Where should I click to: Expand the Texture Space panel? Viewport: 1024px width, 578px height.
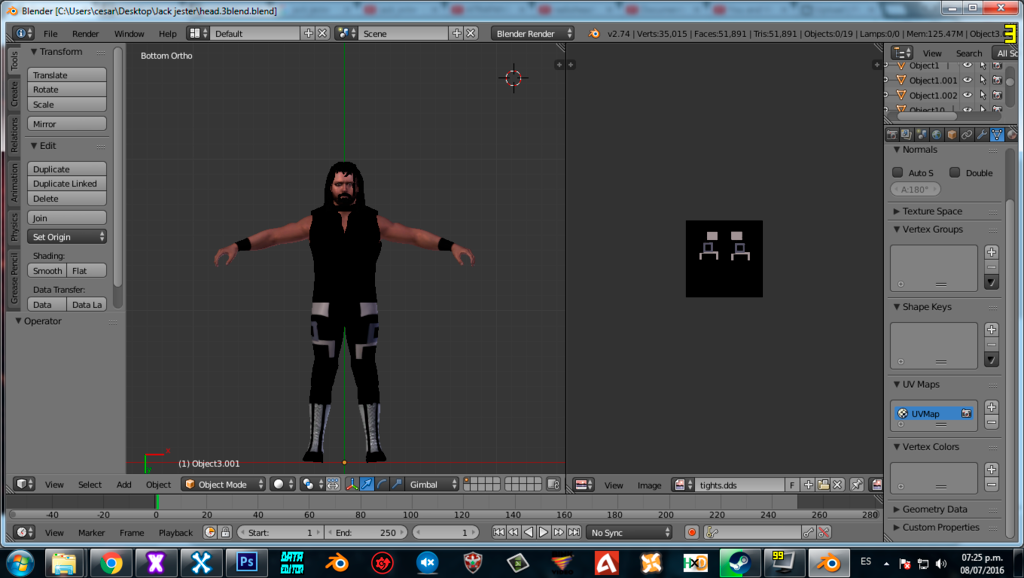tap(932, 211)
